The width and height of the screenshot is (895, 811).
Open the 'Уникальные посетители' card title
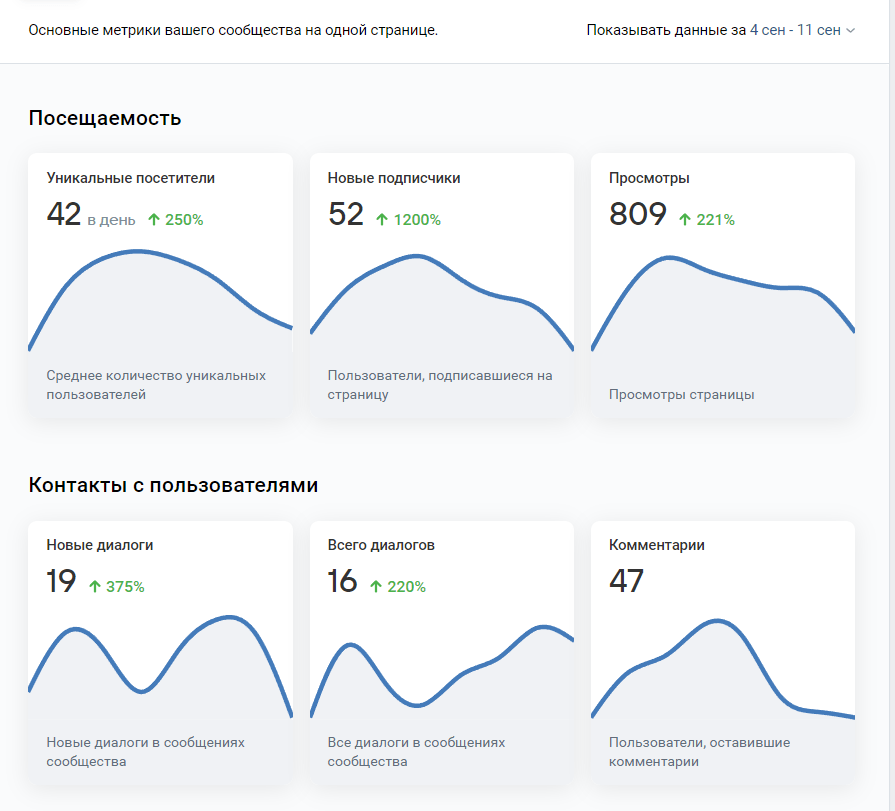click(130, 178)
